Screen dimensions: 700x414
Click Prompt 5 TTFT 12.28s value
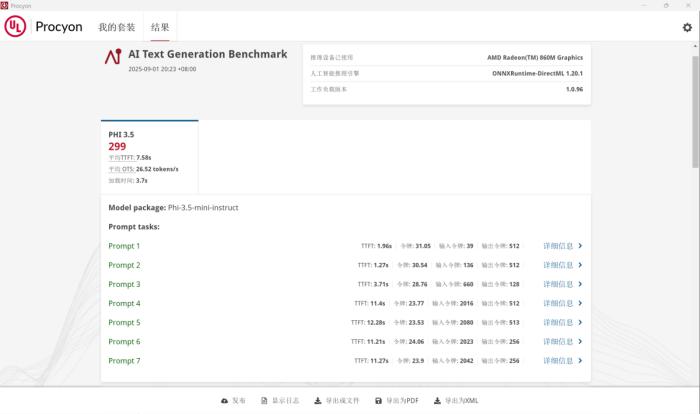376,322
